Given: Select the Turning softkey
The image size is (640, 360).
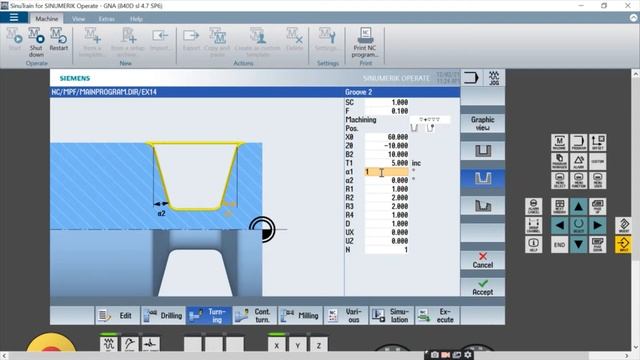Looking at the screenshot, I should click(x=209, y=316).
